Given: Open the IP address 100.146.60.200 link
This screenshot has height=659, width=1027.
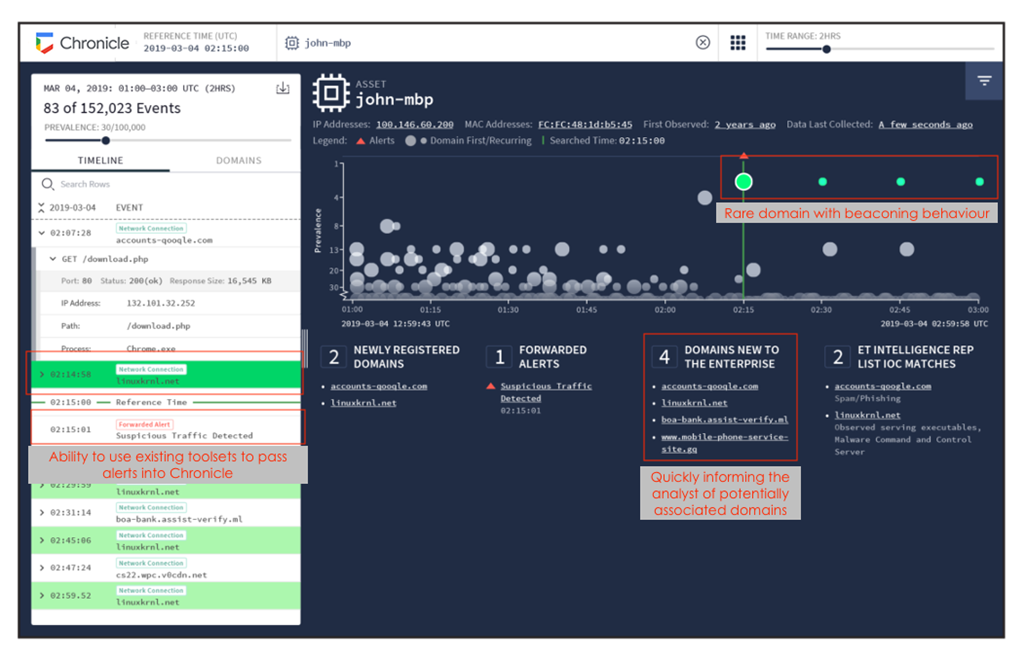Looking at the screenshot, I should pyautogui.click(x=415, y=124).
